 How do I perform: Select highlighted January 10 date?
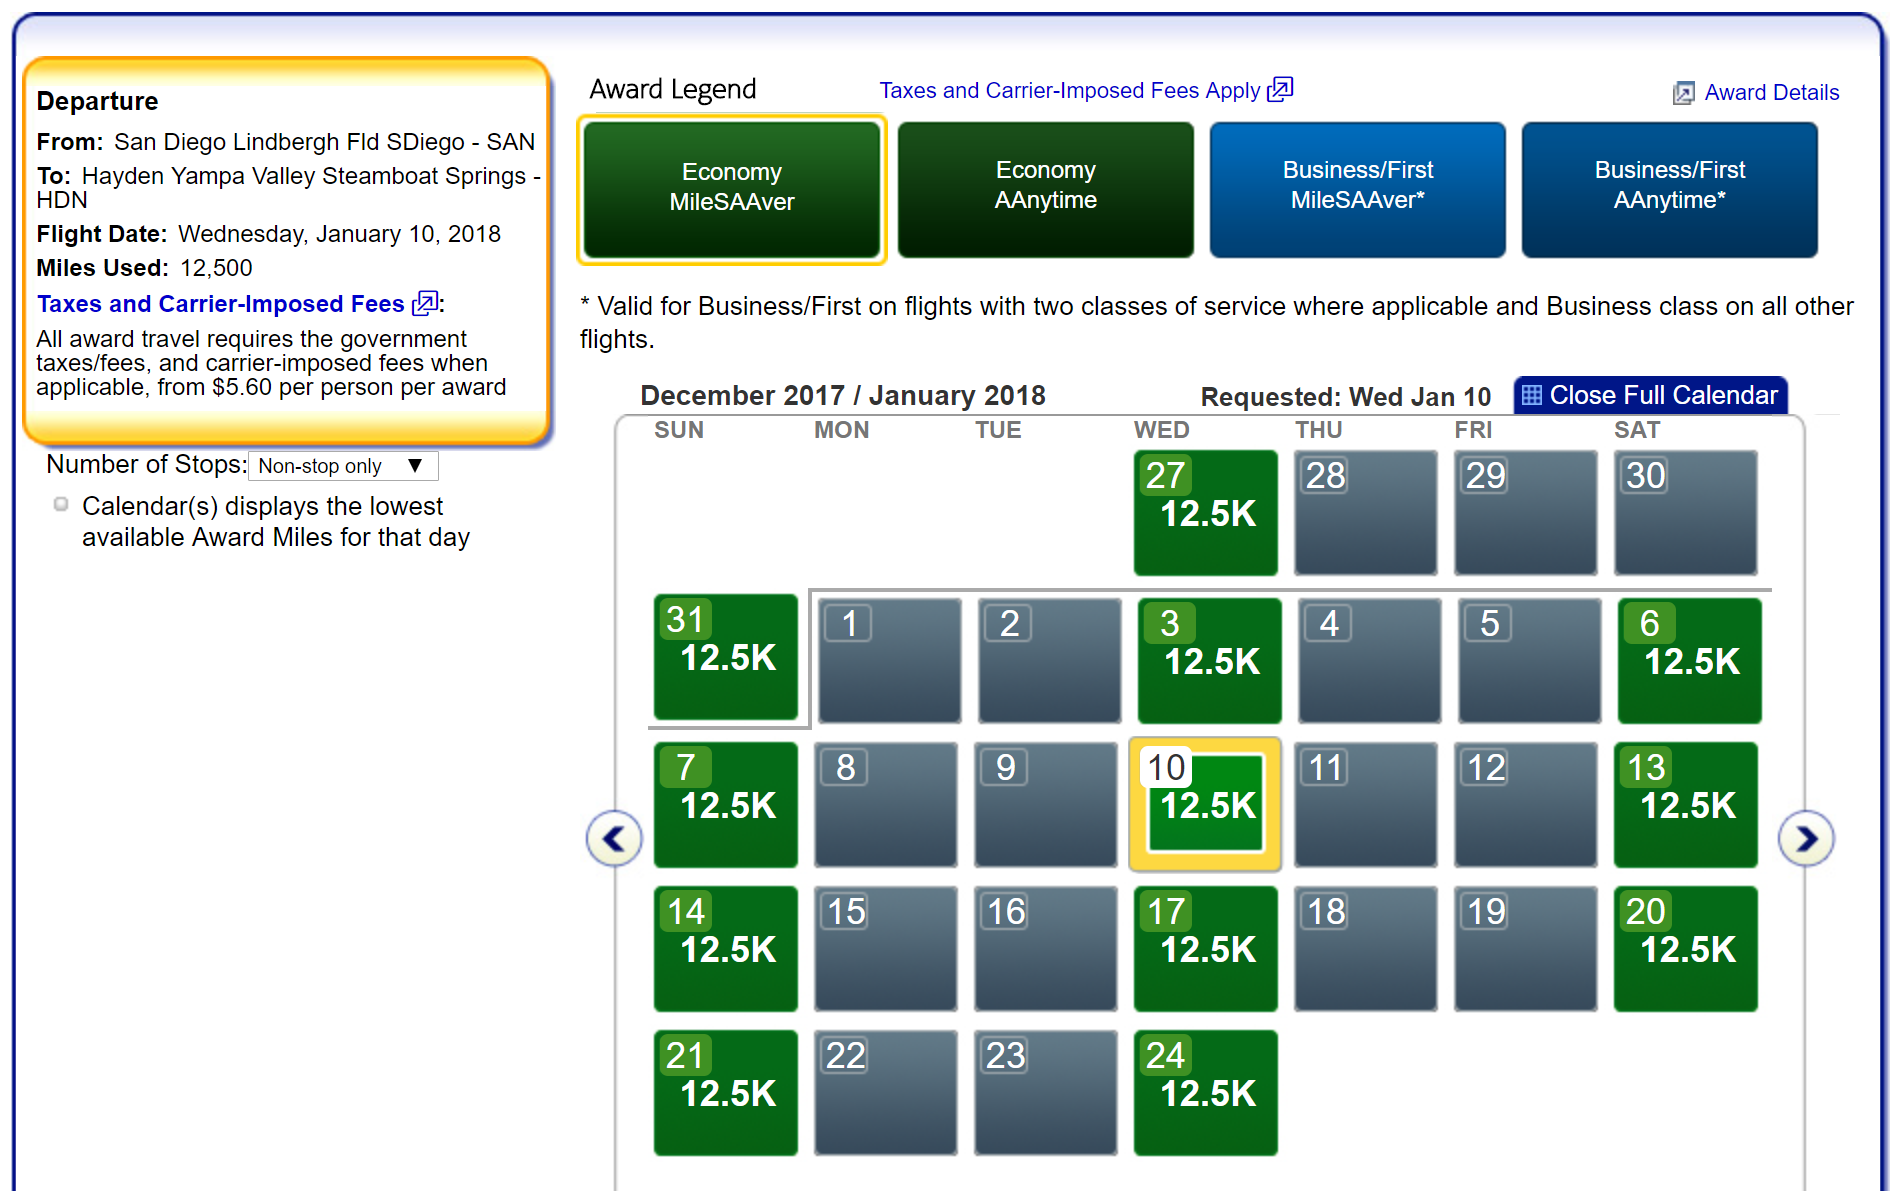[1205, 804]
